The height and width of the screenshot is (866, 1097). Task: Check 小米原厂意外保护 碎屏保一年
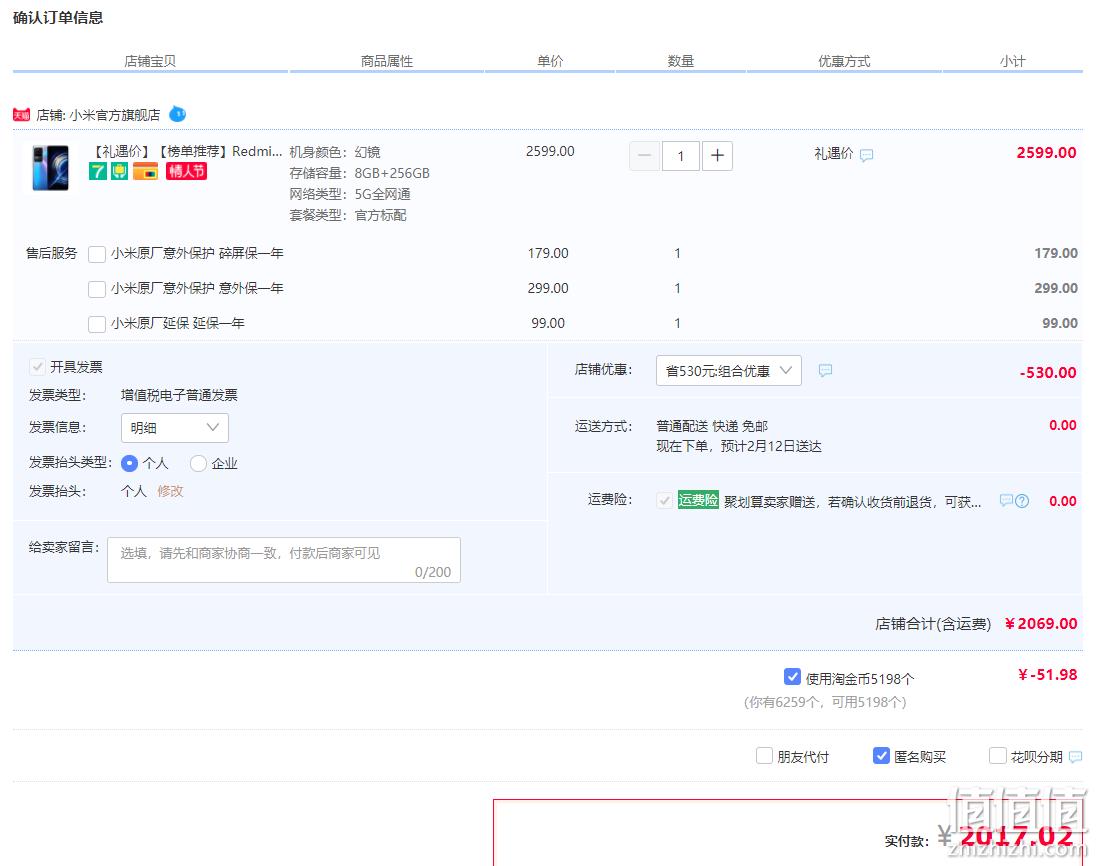click(97, 254)
